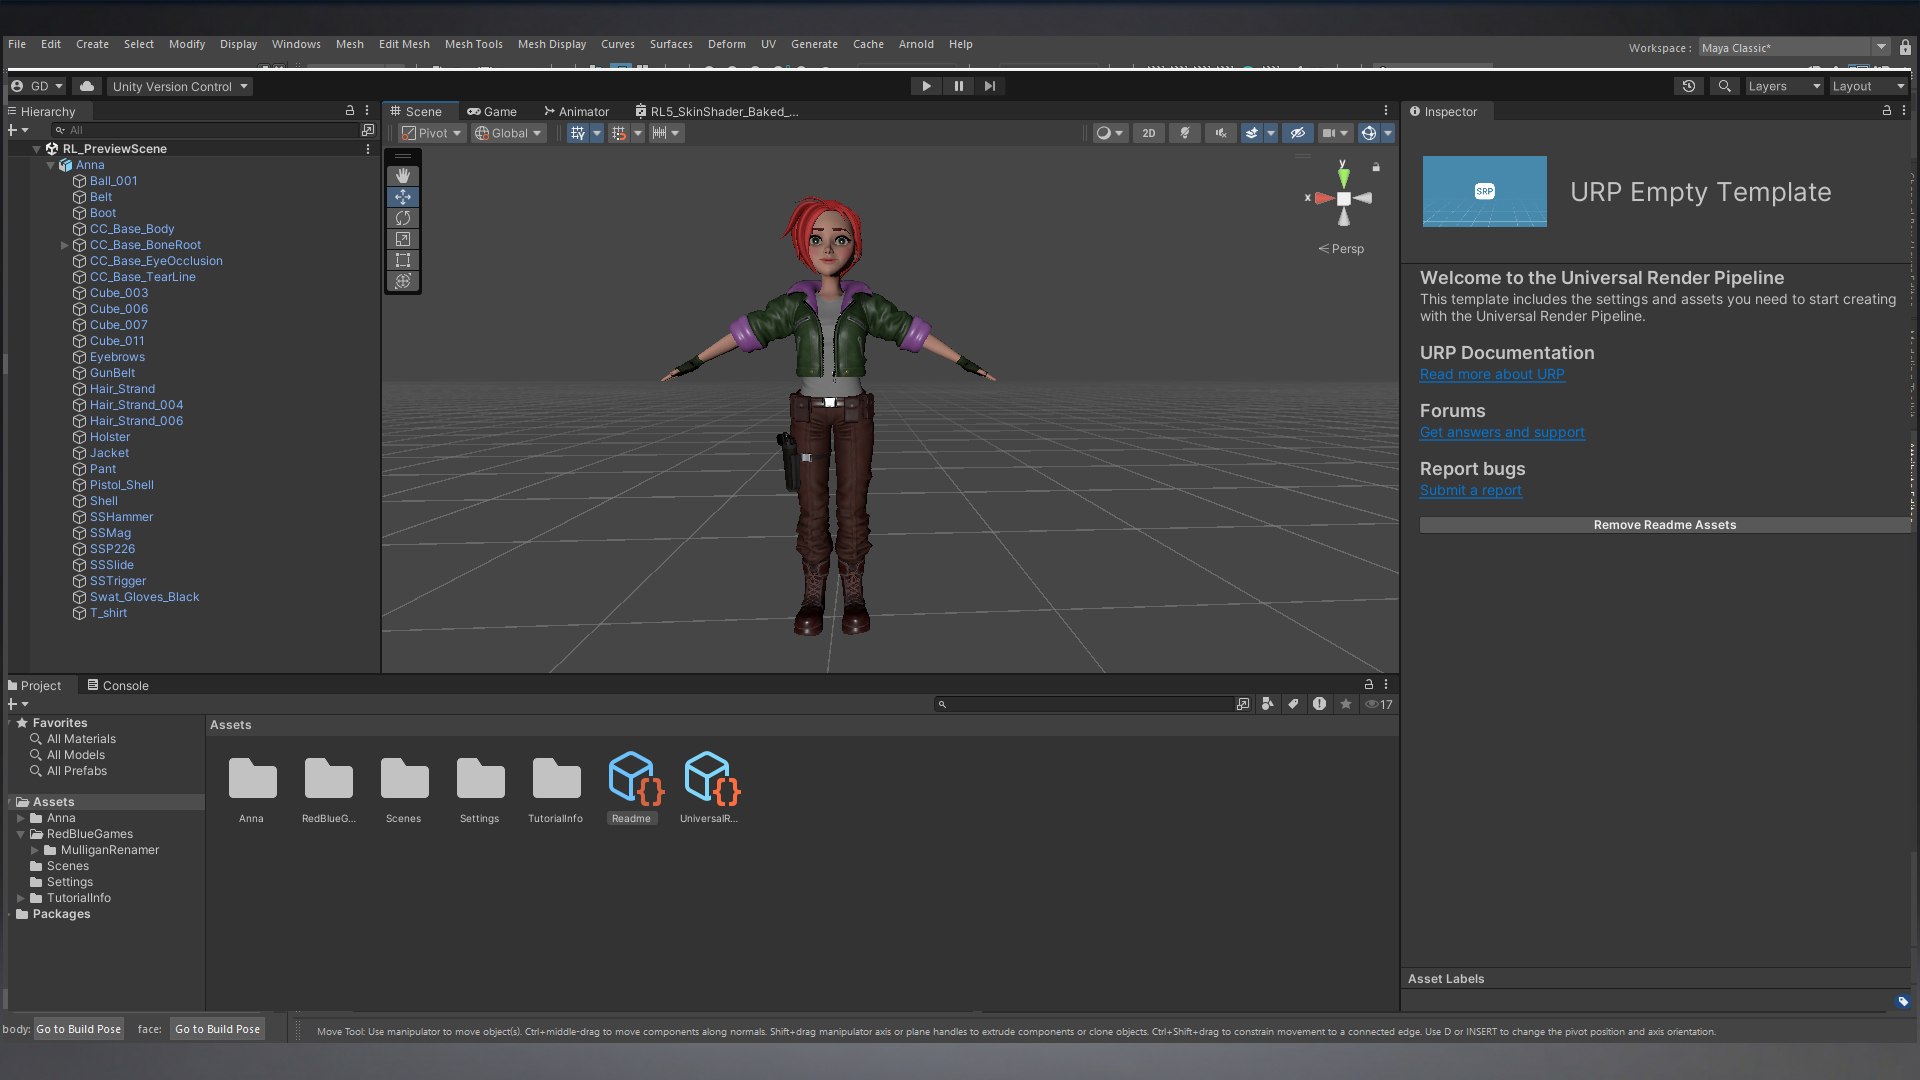Click the favorites star icon in Project
The image size is (1920, 1080).
click(1346, 704)
